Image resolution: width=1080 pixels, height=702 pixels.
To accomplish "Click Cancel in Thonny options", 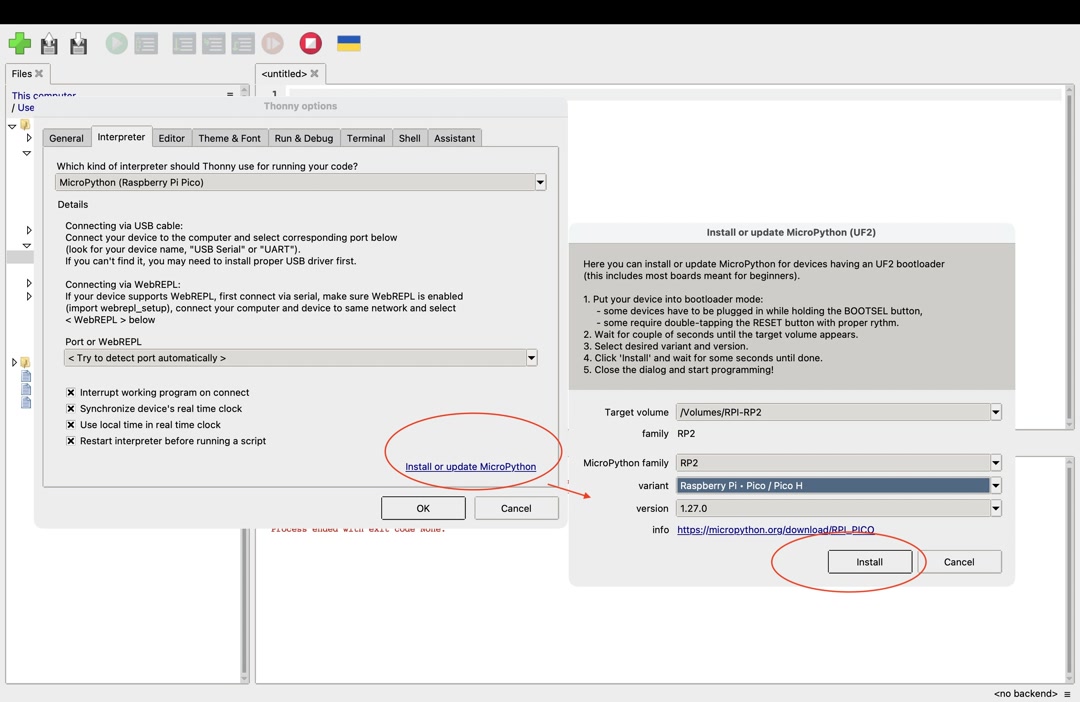I will [x=516, y=508].
